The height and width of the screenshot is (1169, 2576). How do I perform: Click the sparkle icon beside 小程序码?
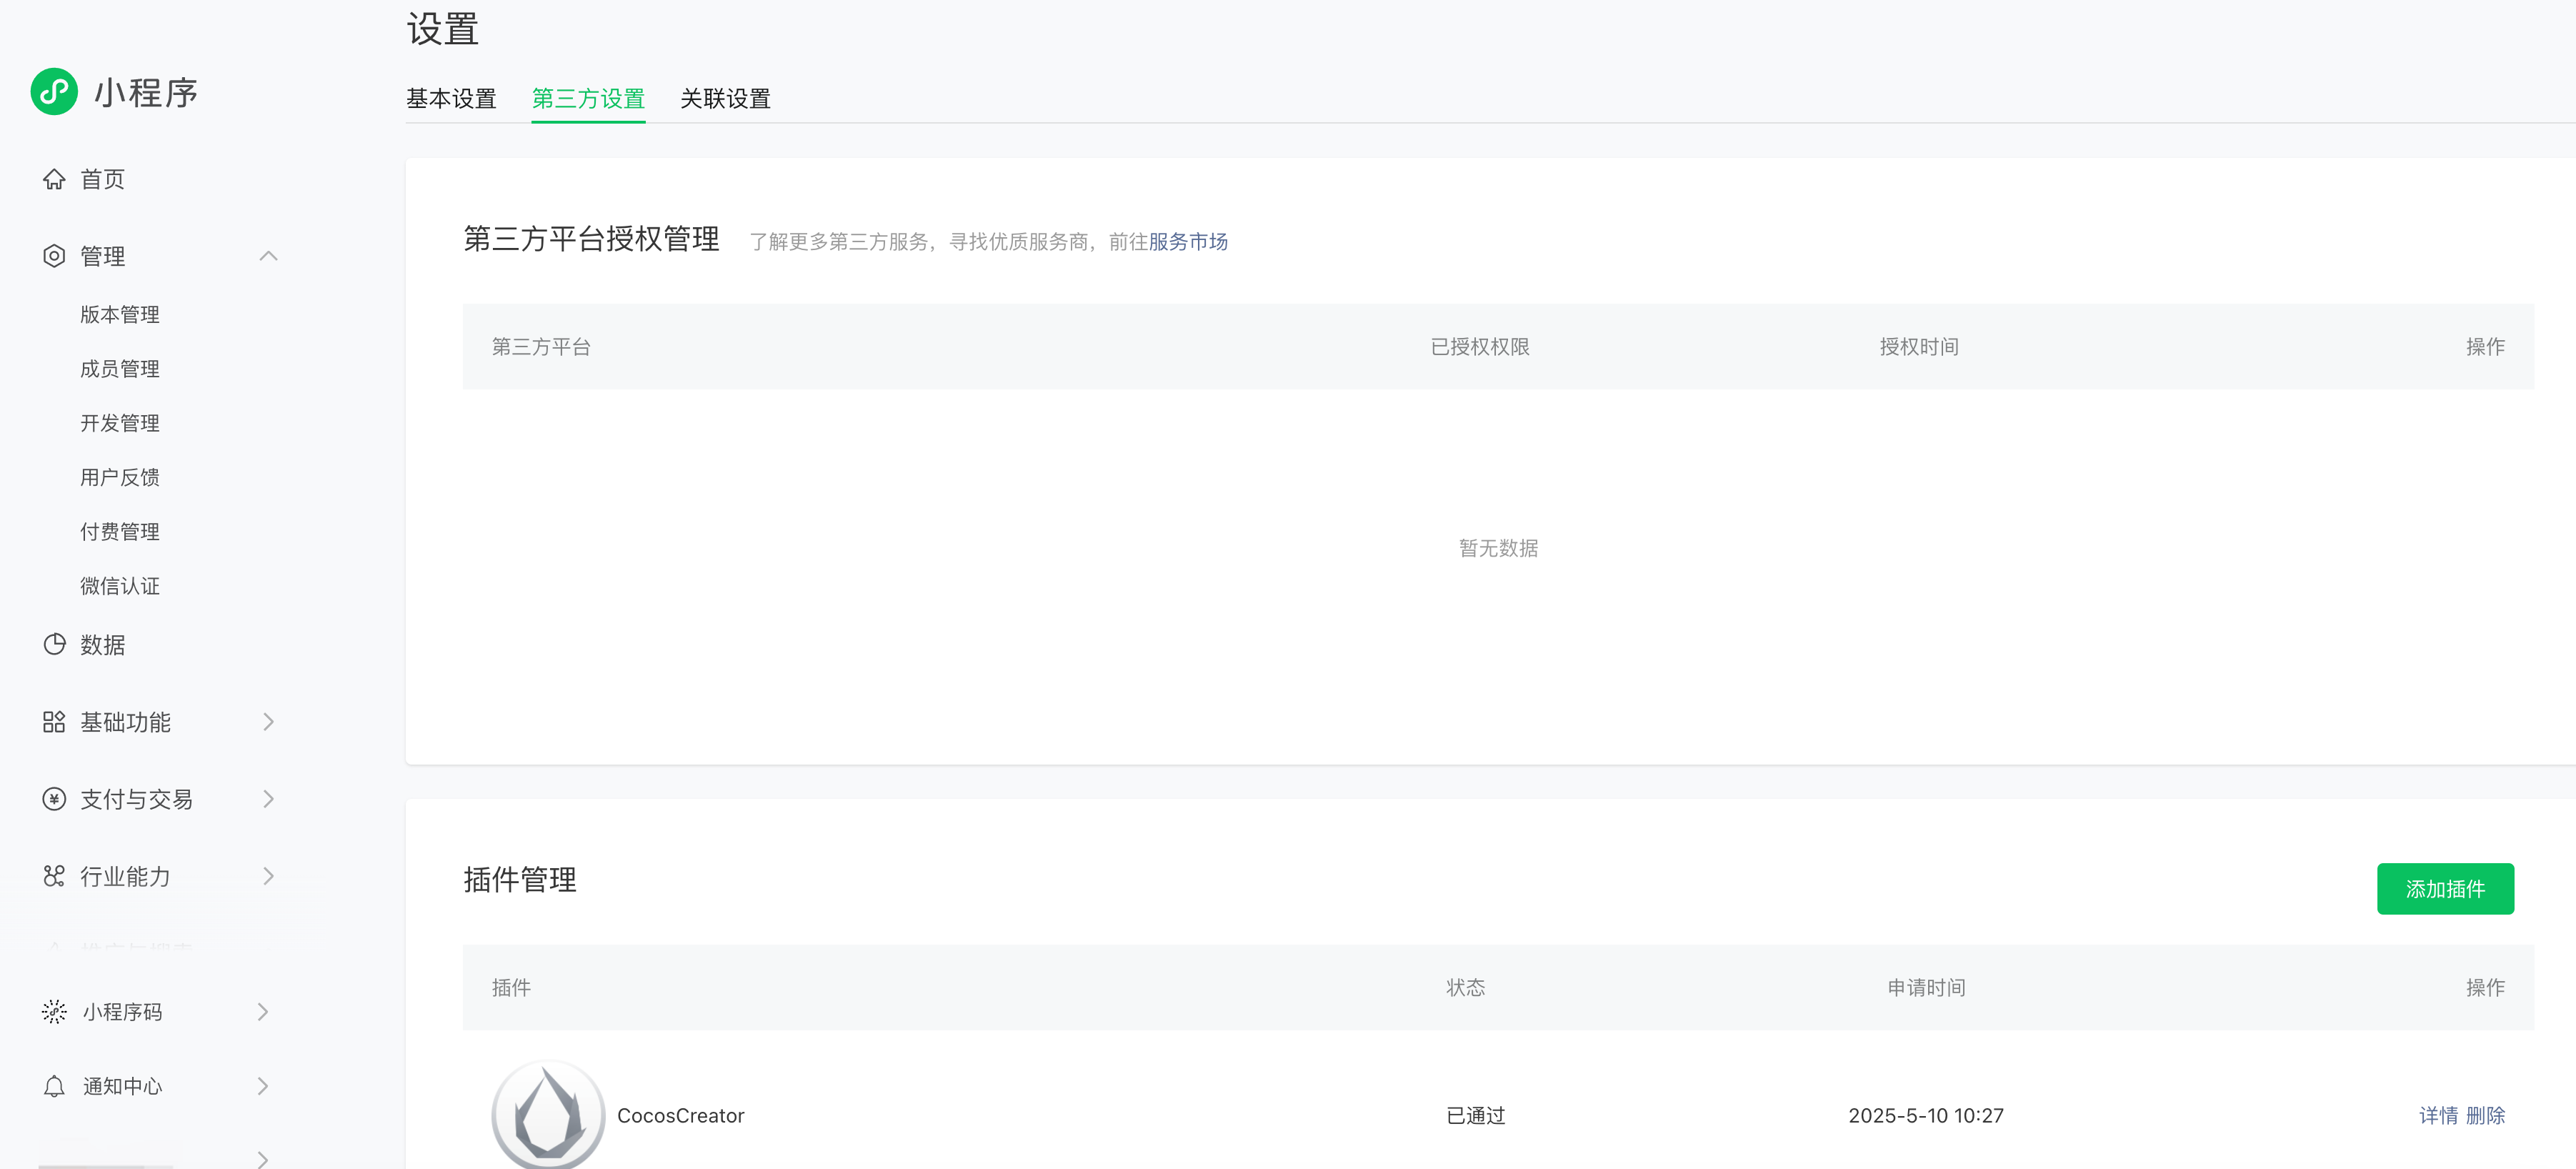point(54,1012)
